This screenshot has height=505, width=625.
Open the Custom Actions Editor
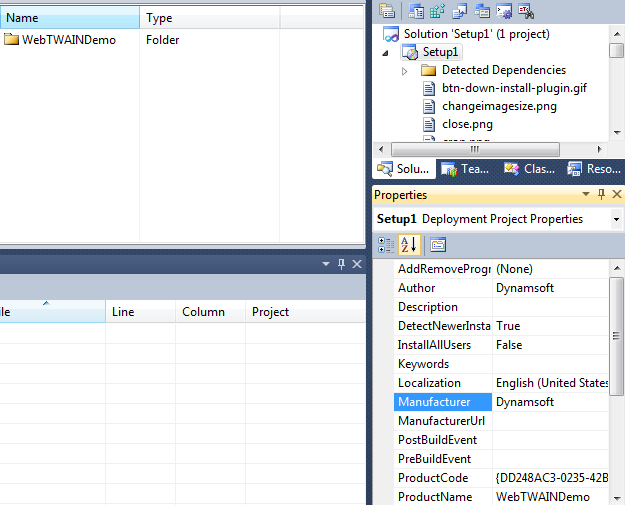tap(504, 12)
